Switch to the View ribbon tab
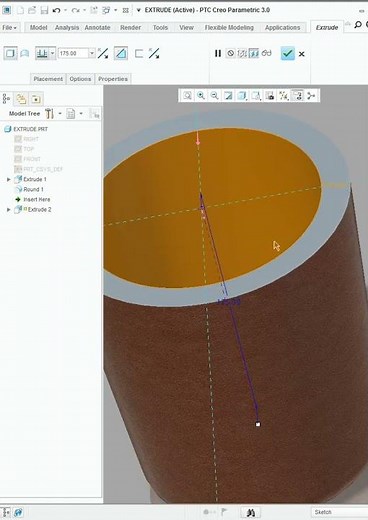The image size is (368, 520). (x=186, y=28)
